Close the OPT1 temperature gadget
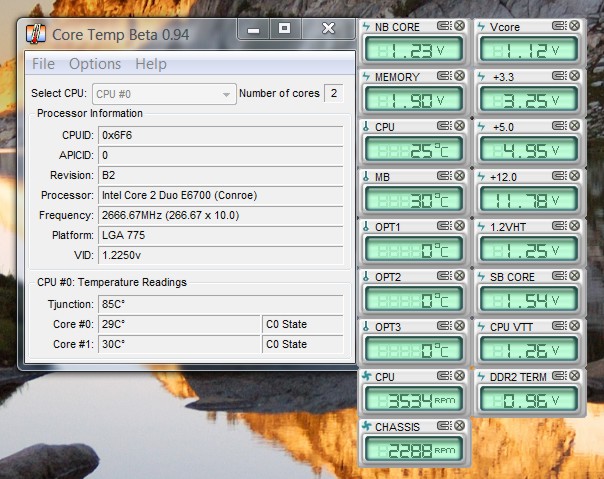 [459, 226]
